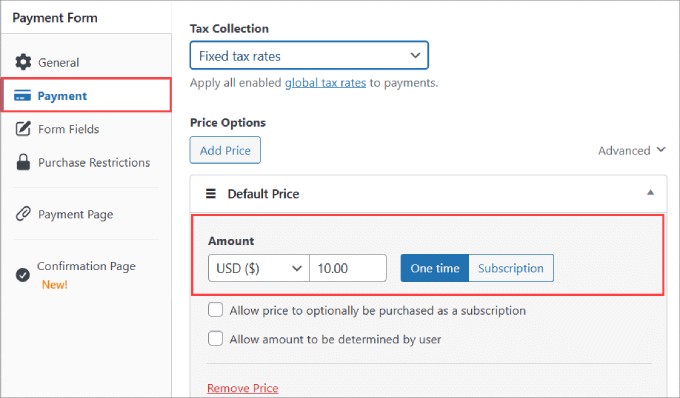The height and width of the screenshot is (398, 680).
Task: Enable optional subscription purchase checkbox
Action: (216, 310)
